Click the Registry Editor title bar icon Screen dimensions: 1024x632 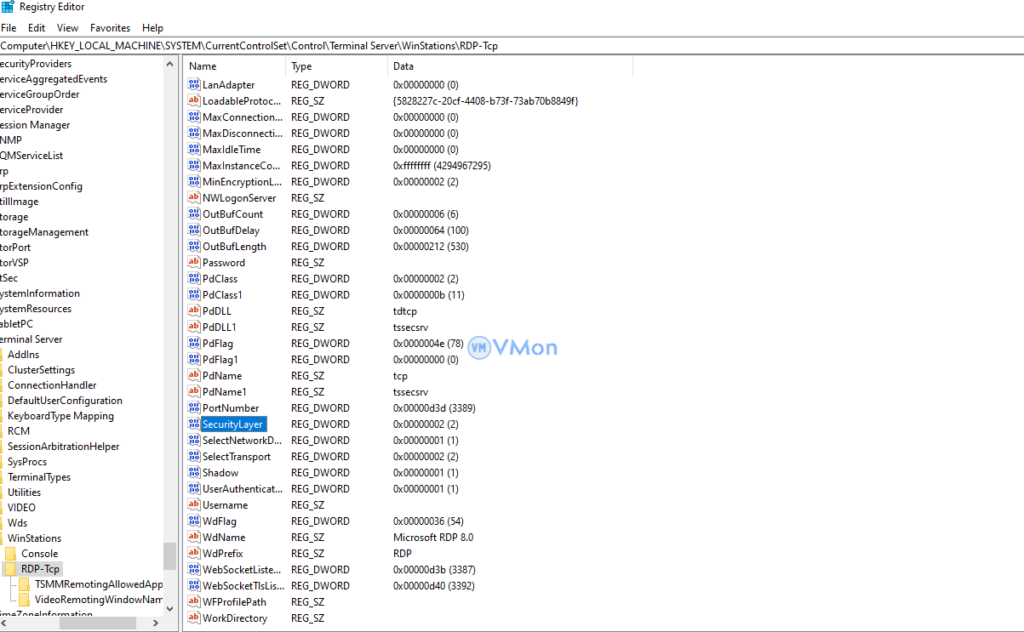[x=7, y=7]
